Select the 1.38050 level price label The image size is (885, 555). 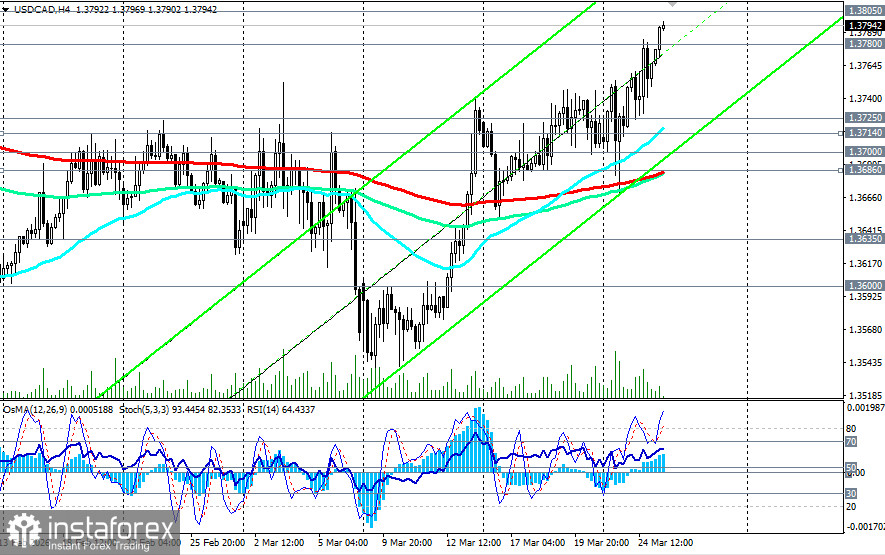tap(865, 11)
